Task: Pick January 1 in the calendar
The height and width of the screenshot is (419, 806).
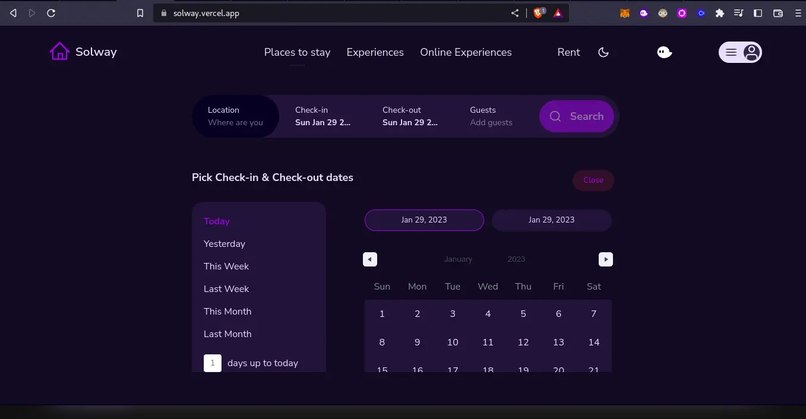Action: tap(382, 314)
